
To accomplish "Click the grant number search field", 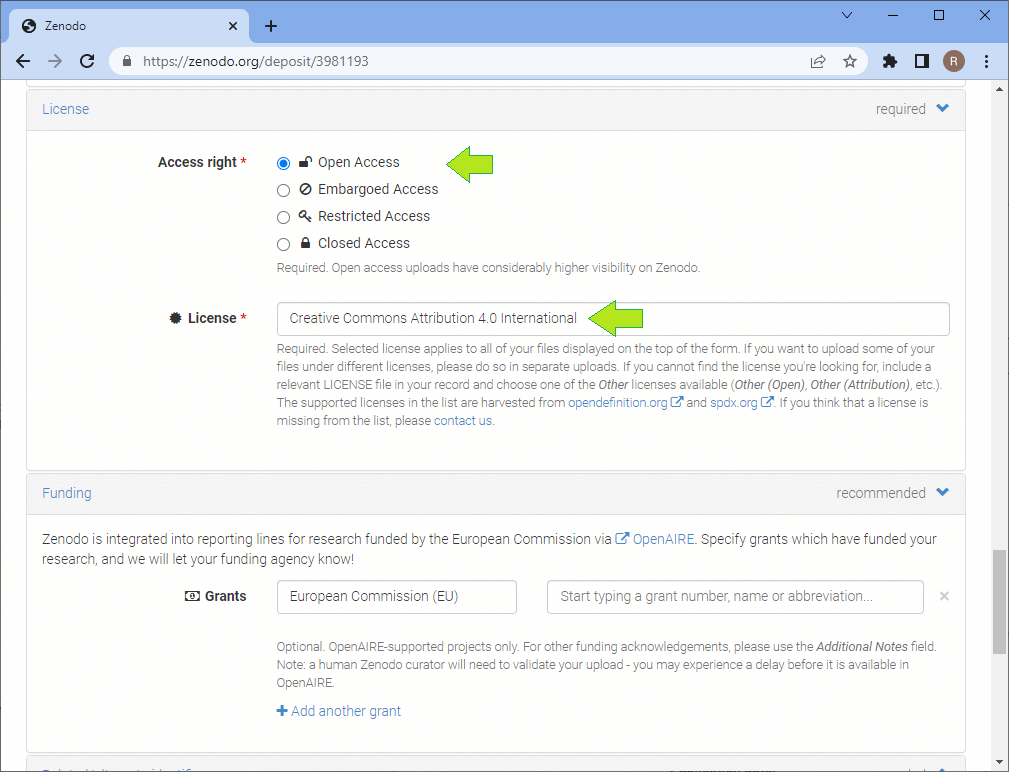I will click(x=735, y=597).
